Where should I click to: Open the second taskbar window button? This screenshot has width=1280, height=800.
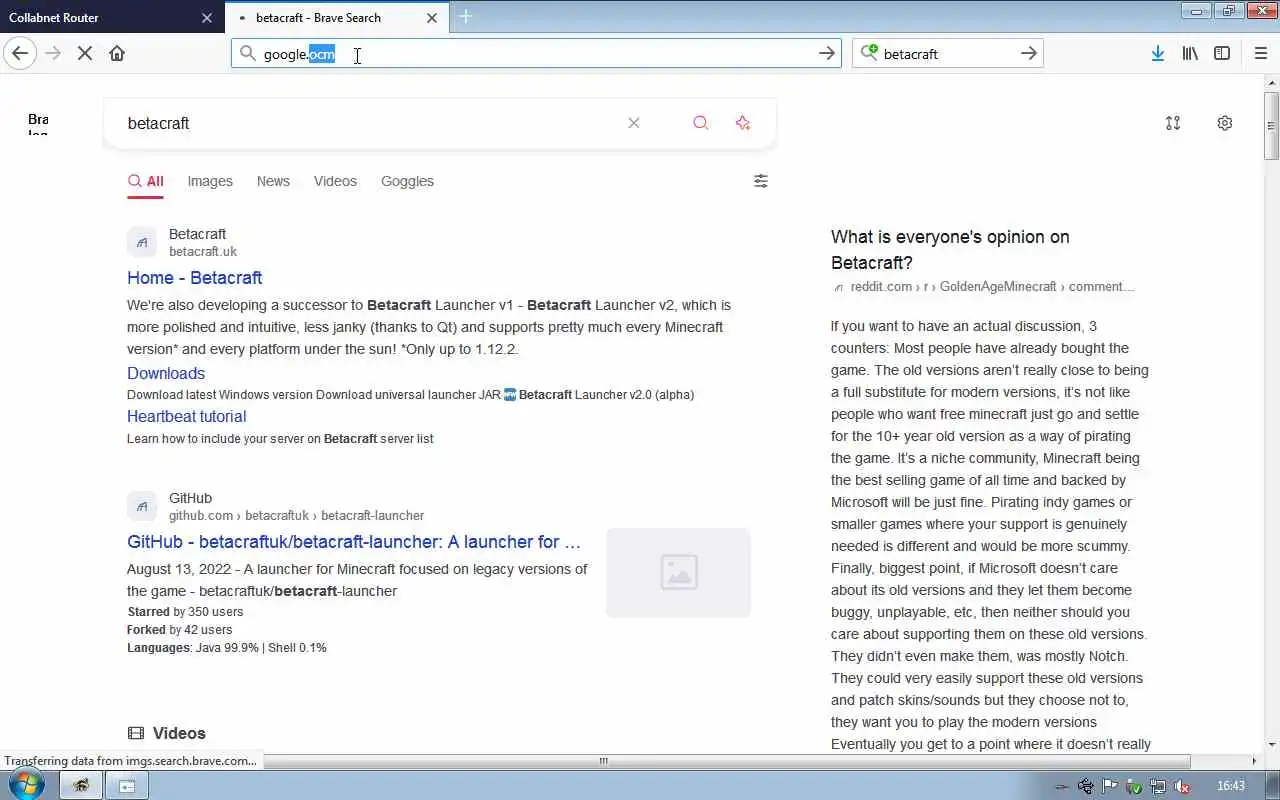[x=128, y=786]
